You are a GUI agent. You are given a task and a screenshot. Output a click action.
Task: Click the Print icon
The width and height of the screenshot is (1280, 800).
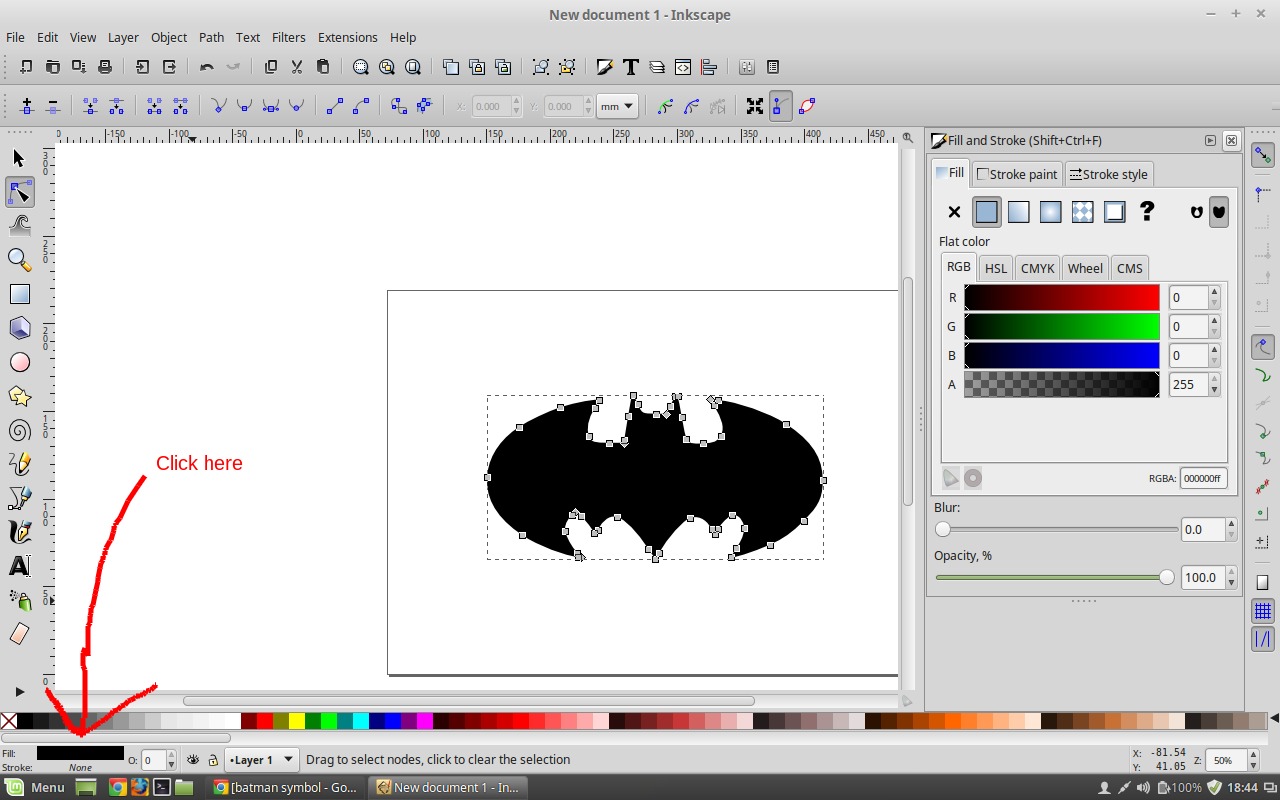click(105, 67)
